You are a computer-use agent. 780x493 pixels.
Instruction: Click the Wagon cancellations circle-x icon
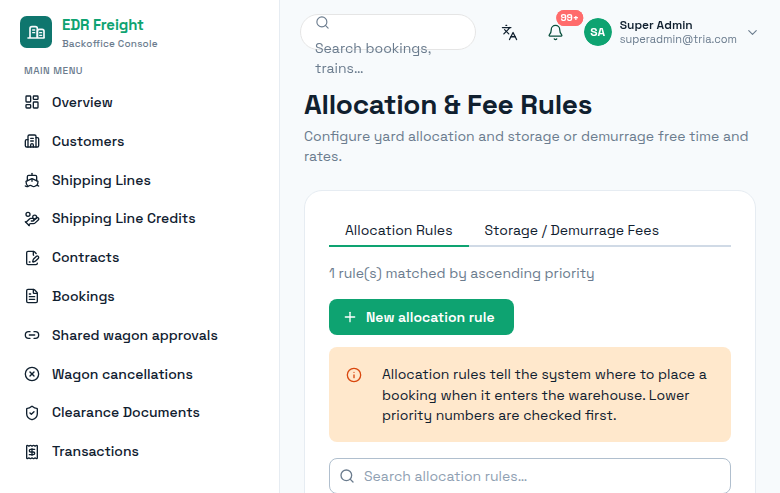coord(32,374)
